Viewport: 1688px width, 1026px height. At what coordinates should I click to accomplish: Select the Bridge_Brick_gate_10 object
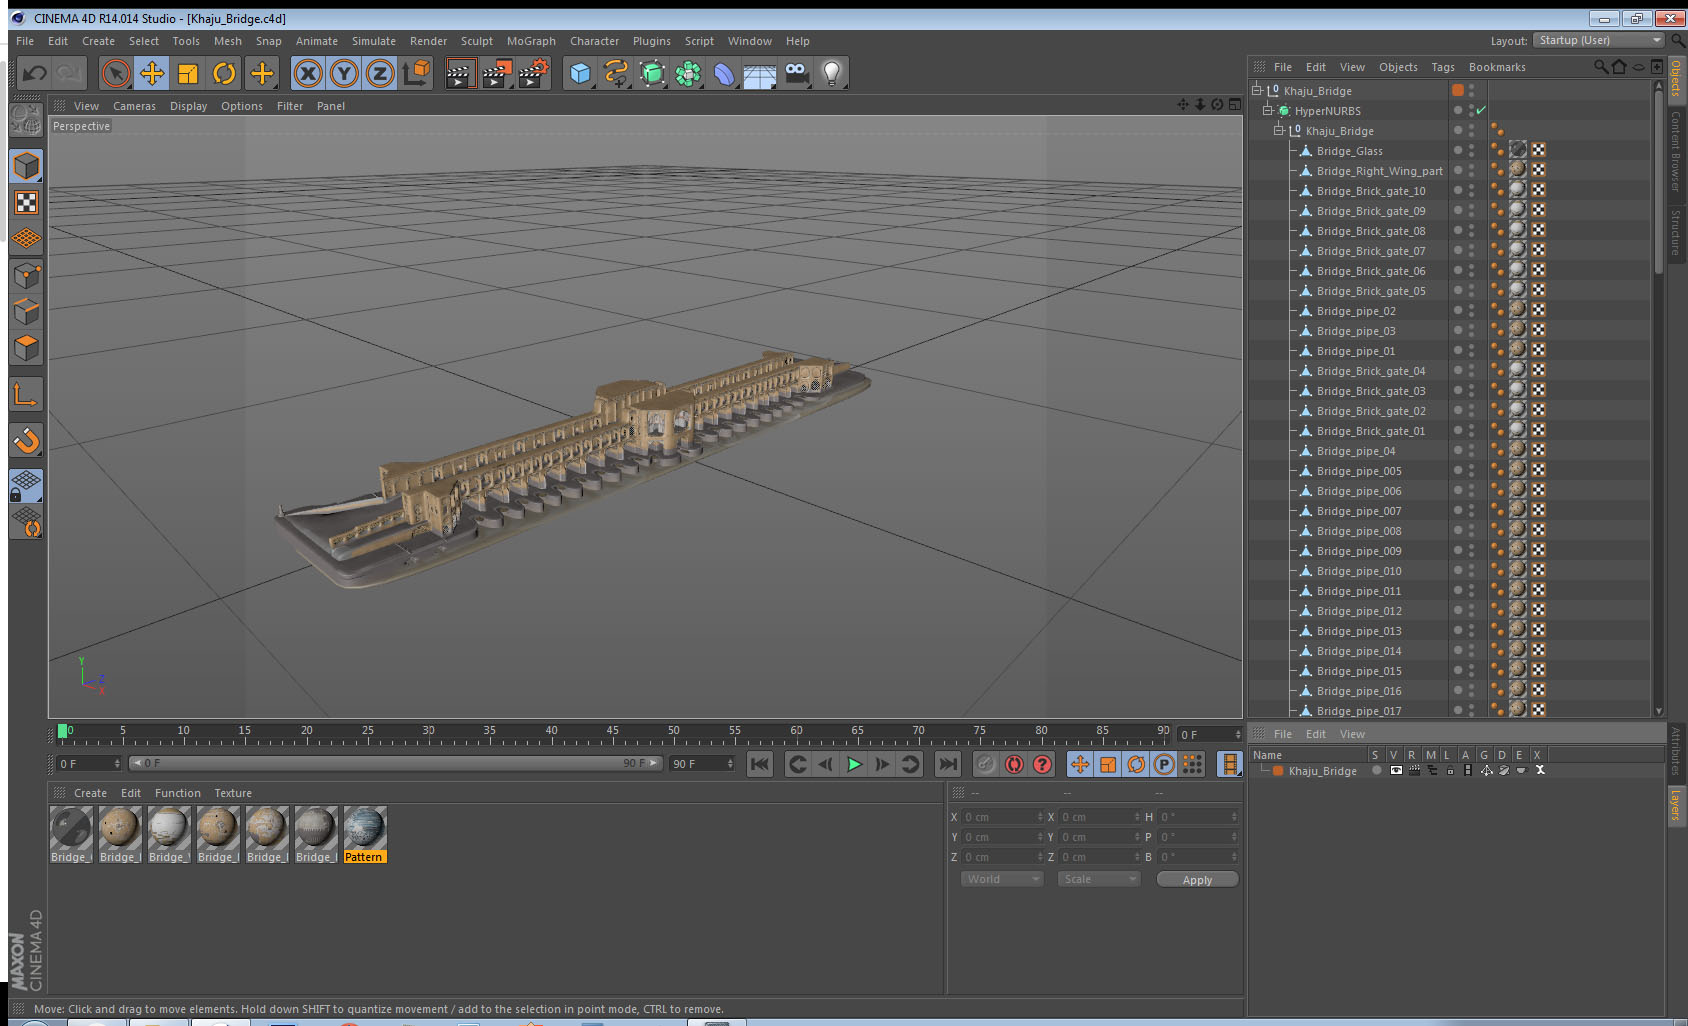[x=1371, y=191]
